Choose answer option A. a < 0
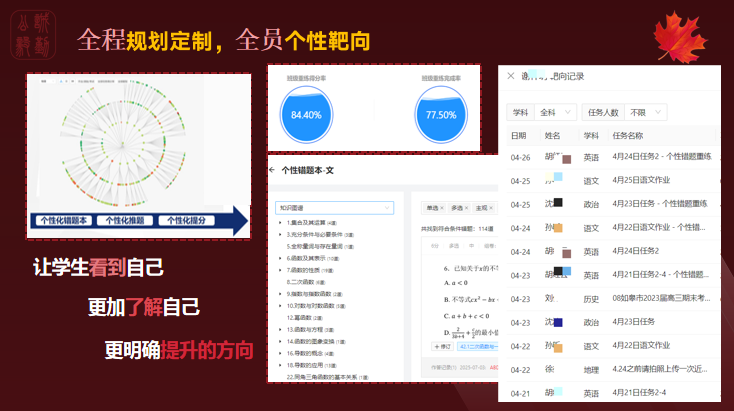This screenshot has height=411, width=734. coord(455,283)
